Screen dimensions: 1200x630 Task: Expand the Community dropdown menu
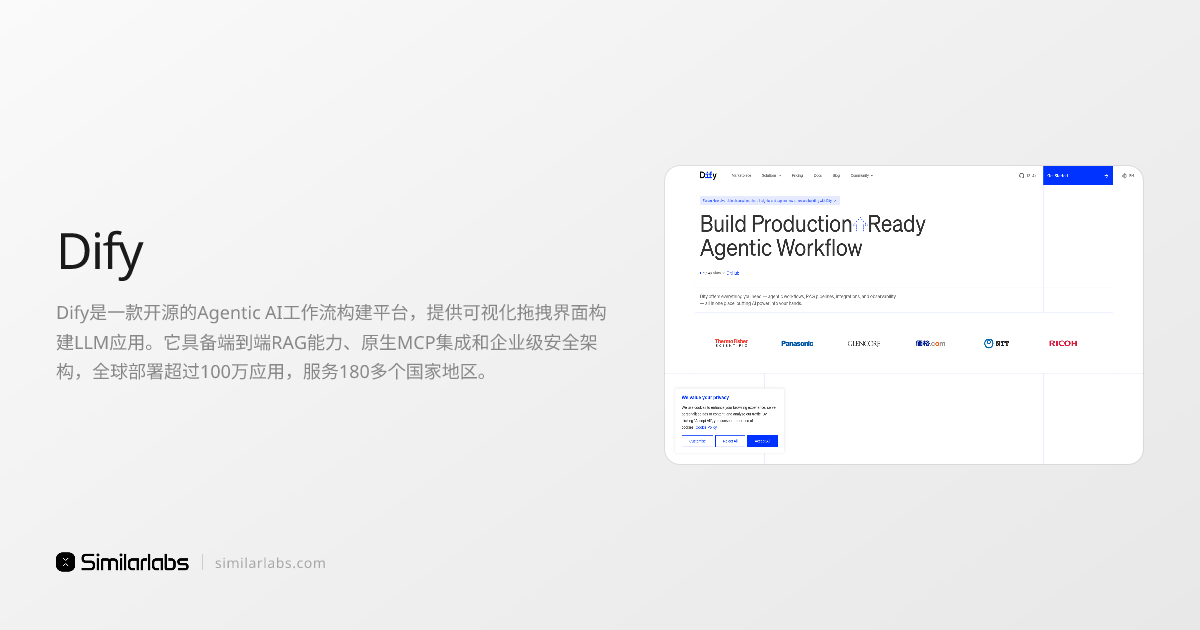click(x=862, y=175)
